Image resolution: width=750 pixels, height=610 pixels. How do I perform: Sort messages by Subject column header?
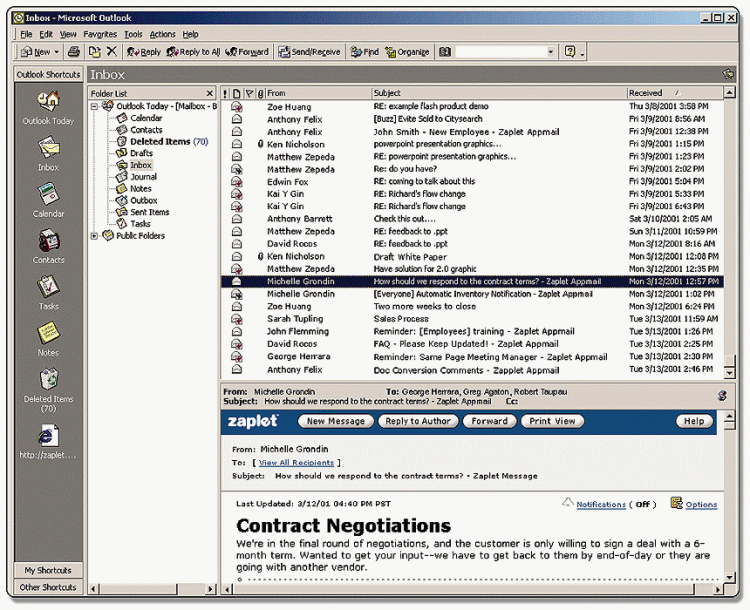499,93
